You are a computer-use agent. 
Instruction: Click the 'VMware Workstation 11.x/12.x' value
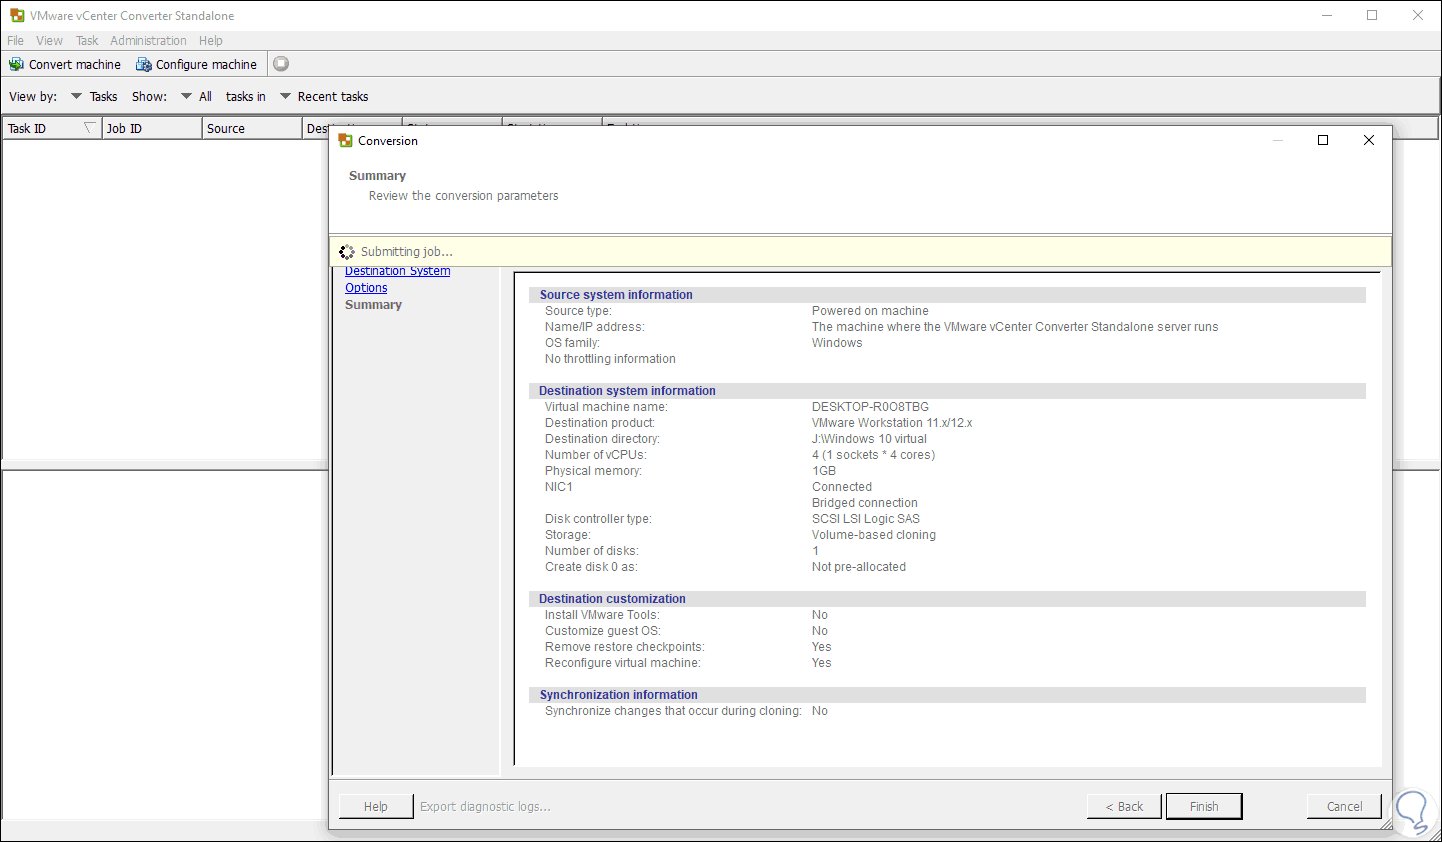point(892,423)
